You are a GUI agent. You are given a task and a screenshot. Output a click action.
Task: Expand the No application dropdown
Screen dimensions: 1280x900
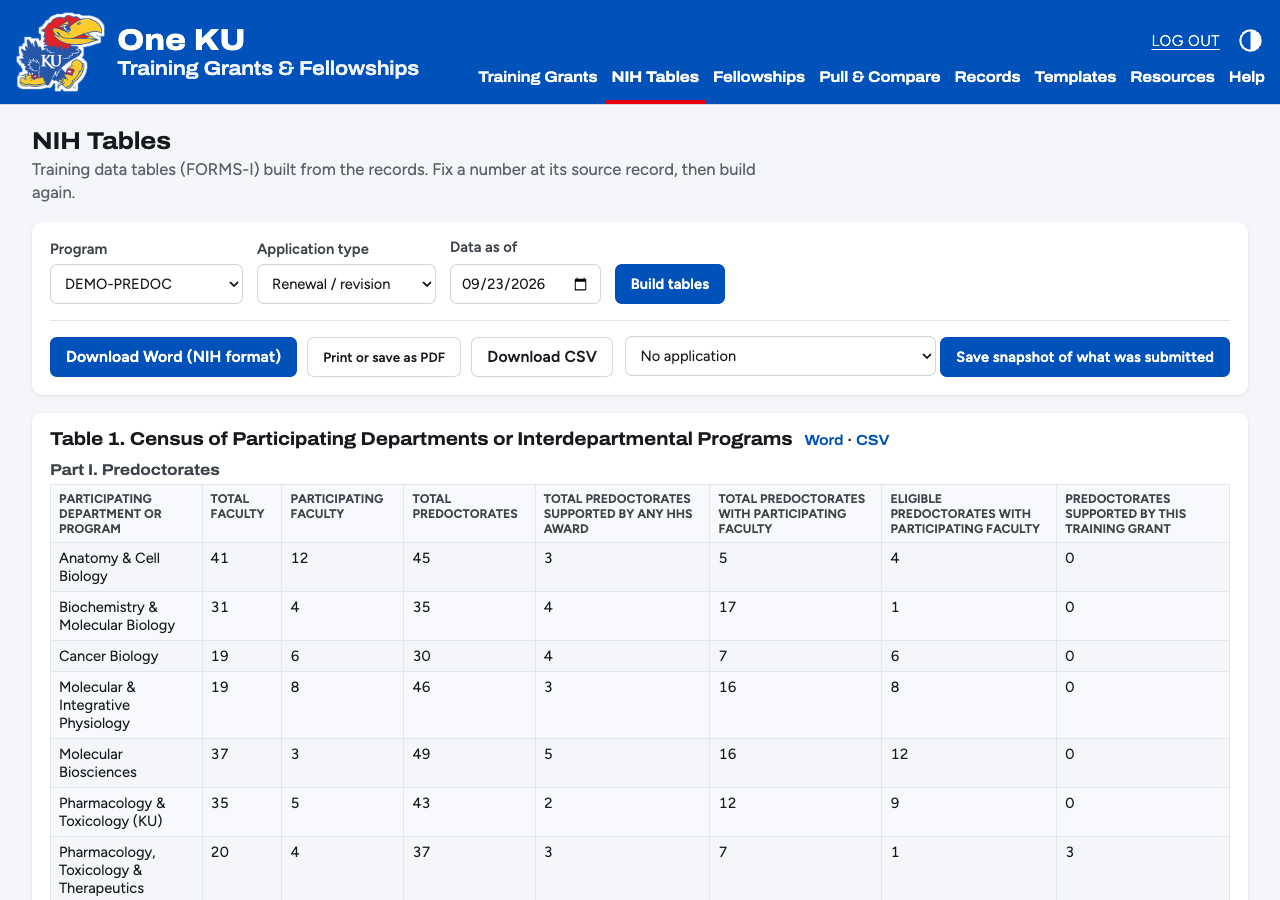click(x=780, y=356)
